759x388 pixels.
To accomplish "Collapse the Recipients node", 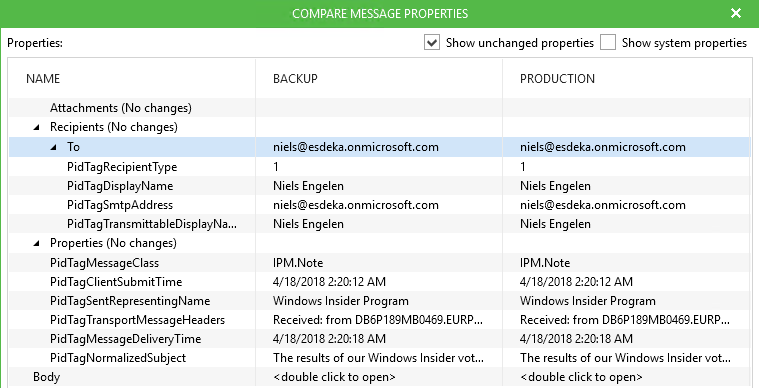I will [x=37, y=128].
